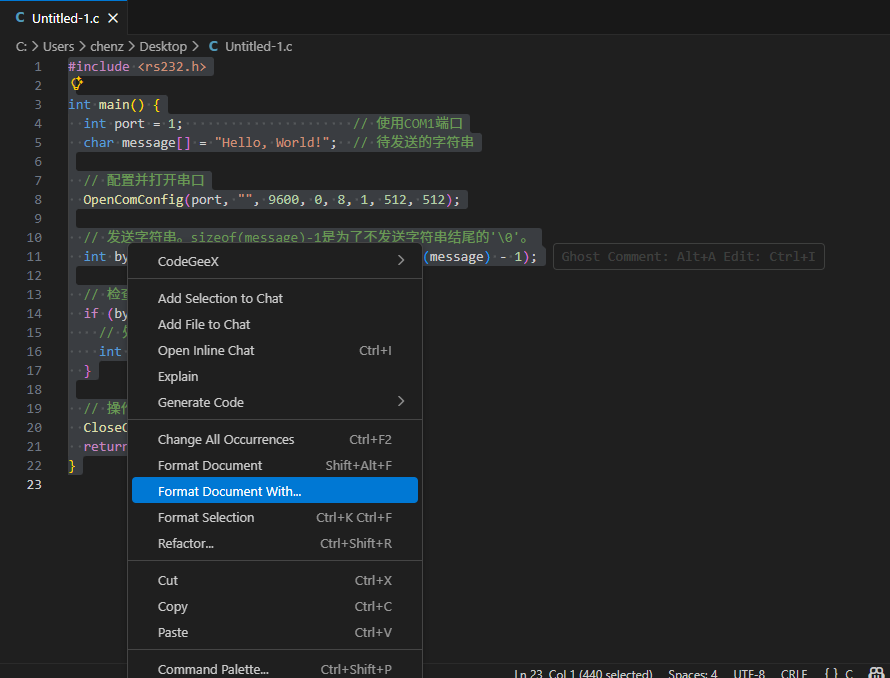Select Copy from context menu
The height and width of the screenshot is (678, 890).
tap(275, 606)
